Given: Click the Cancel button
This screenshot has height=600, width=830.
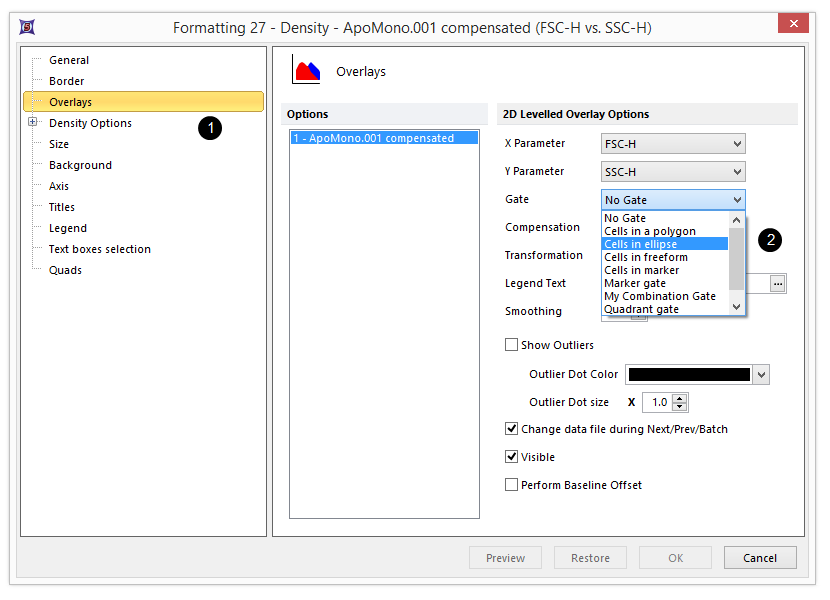Looking at the screenshot, I should pos(760,558).
